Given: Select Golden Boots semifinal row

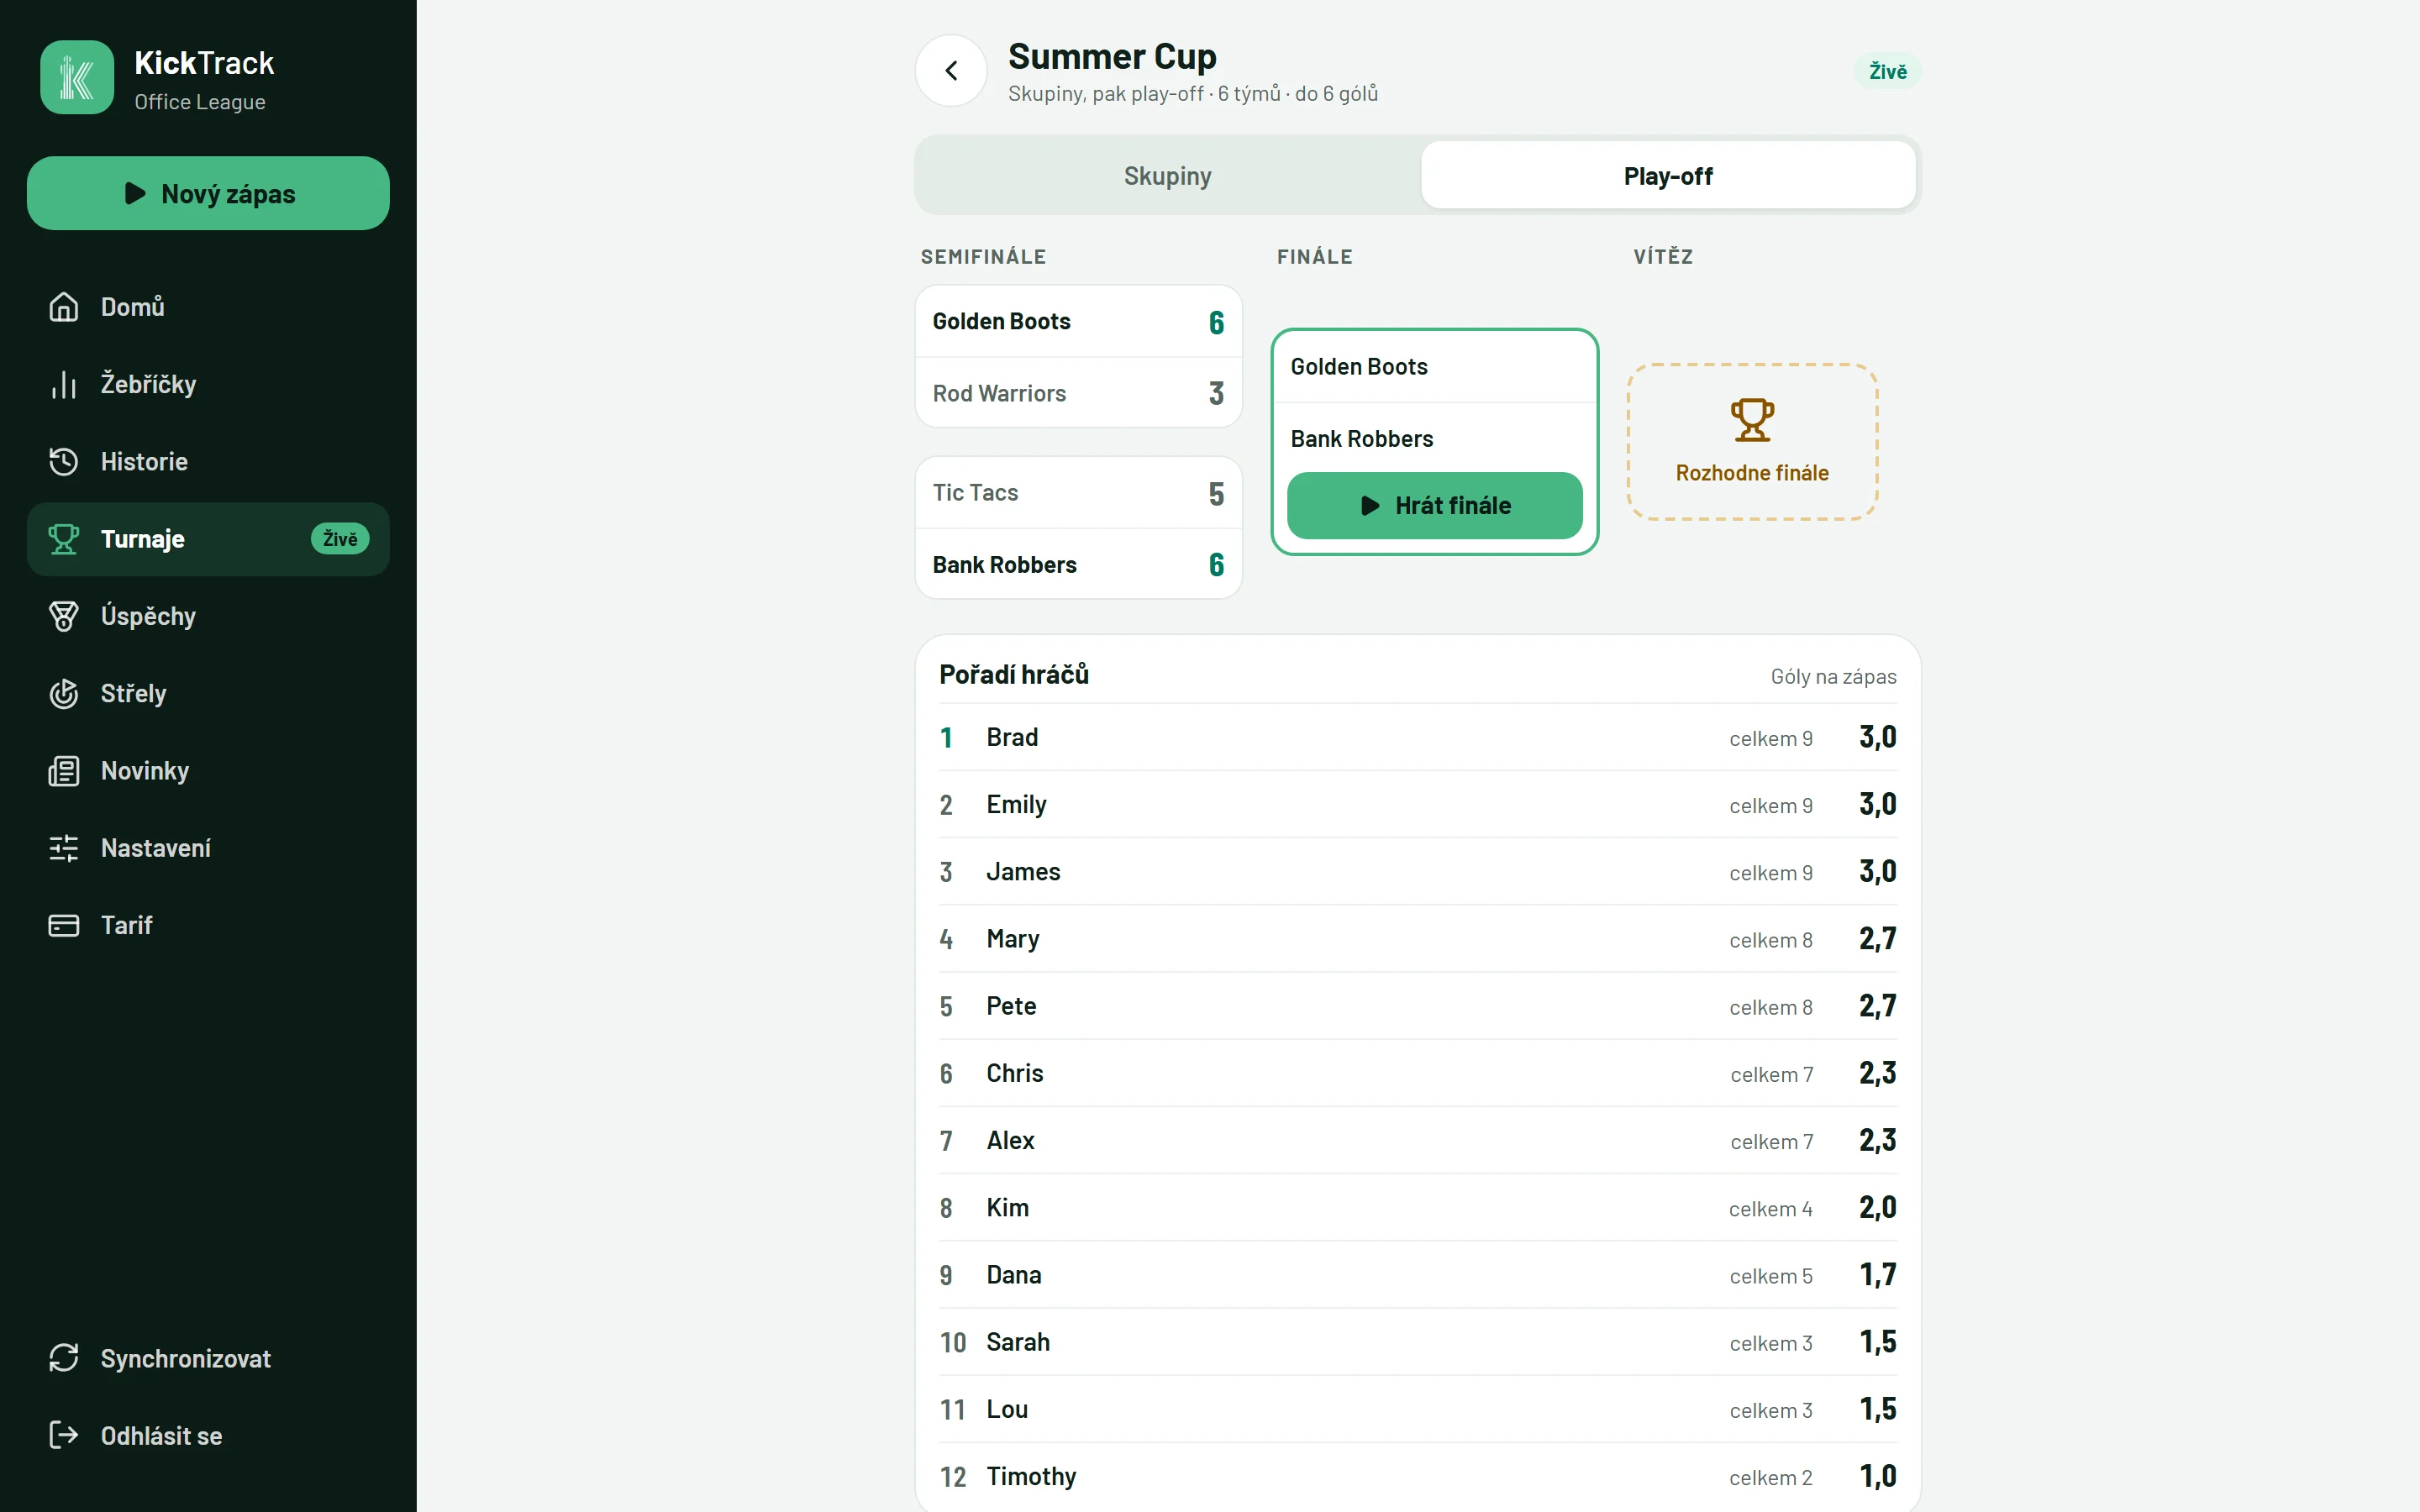Looking at the screenshot, I should (1078, 321).
